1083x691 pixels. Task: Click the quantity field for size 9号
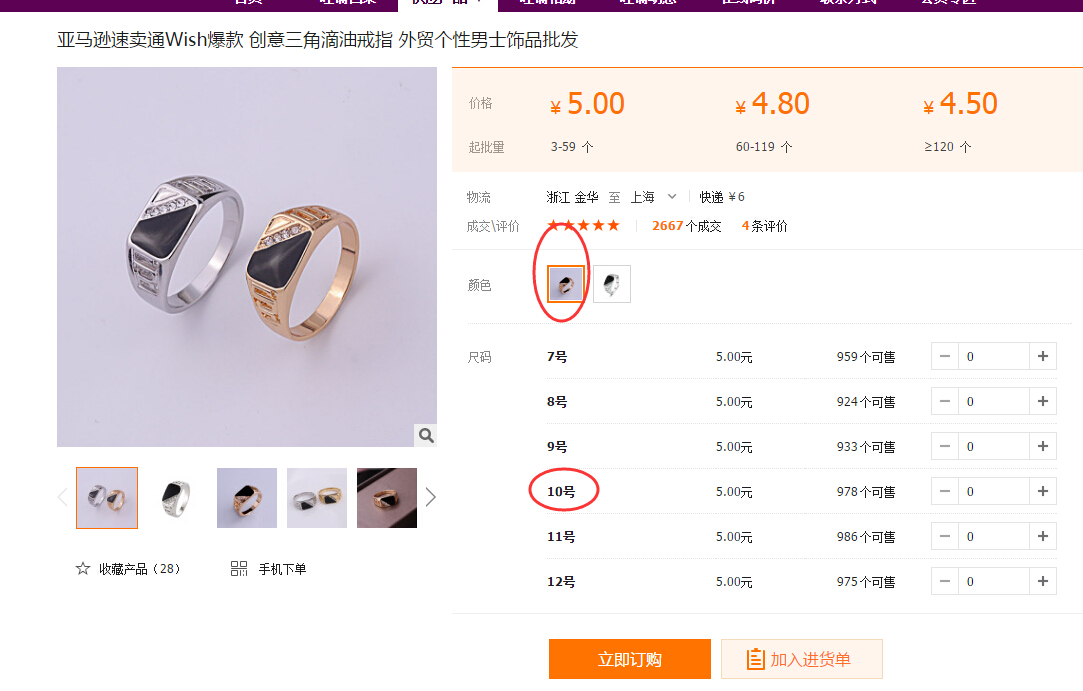pyautogui.click(x=994, y=446)
